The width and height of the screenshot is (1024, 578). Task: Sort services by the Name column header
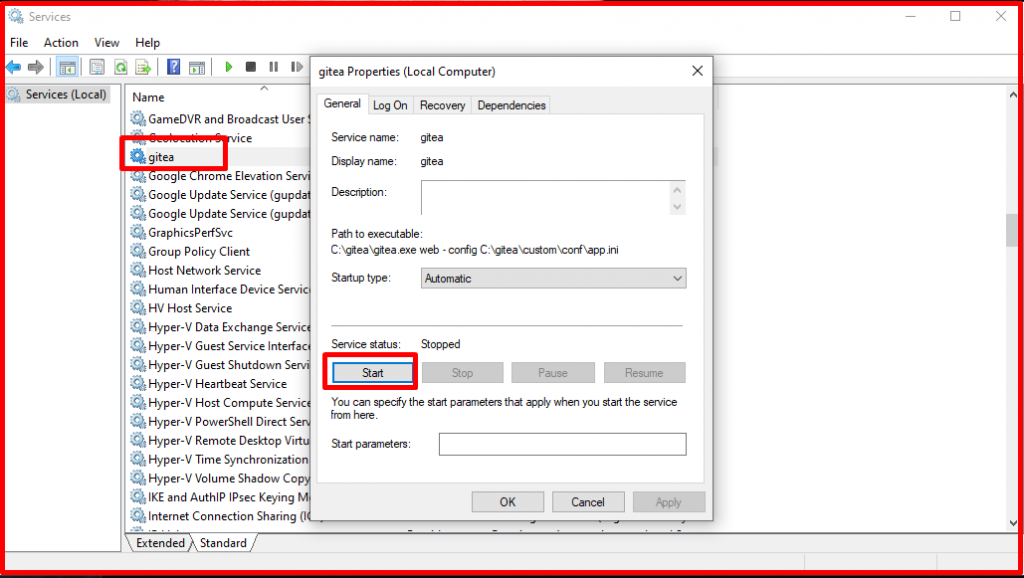pyautogui.click(x=149, y=97)
